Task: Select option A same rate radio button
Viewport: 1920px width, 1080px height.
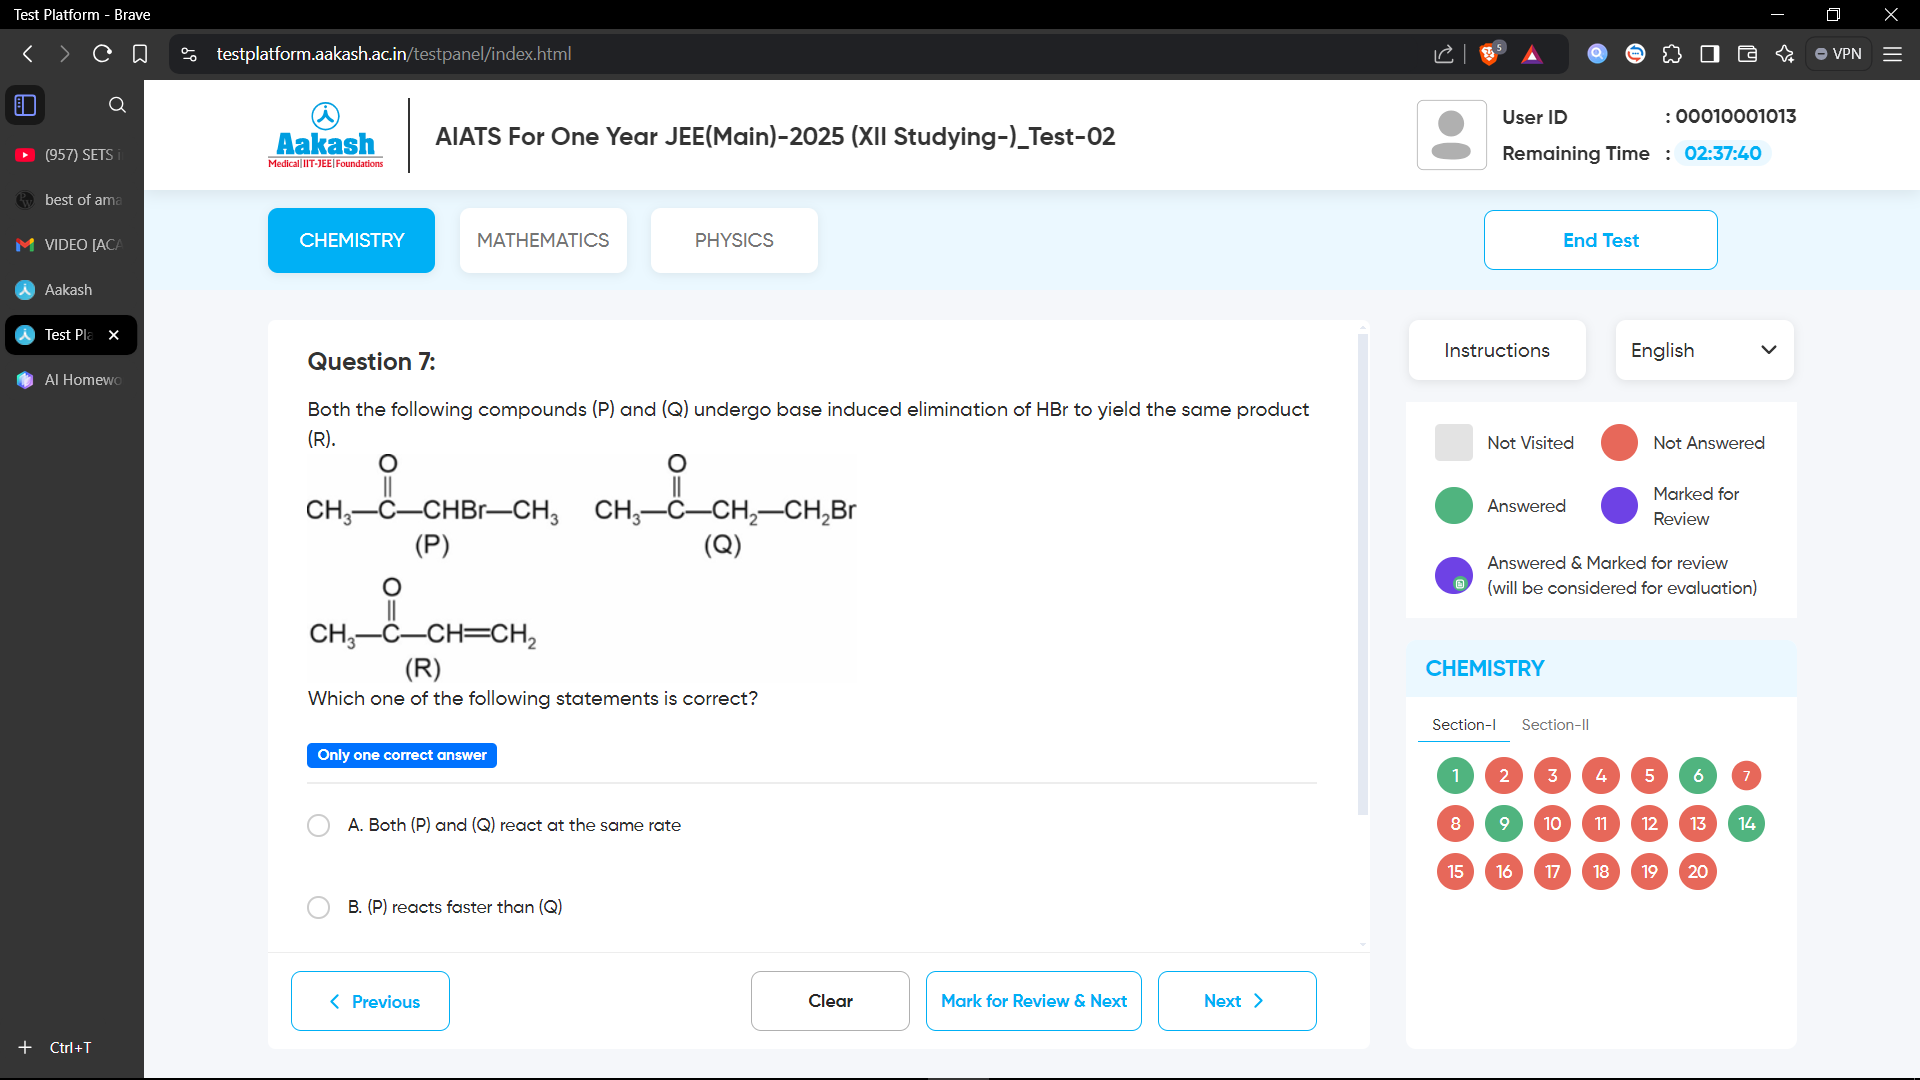Action: [319, 825]
